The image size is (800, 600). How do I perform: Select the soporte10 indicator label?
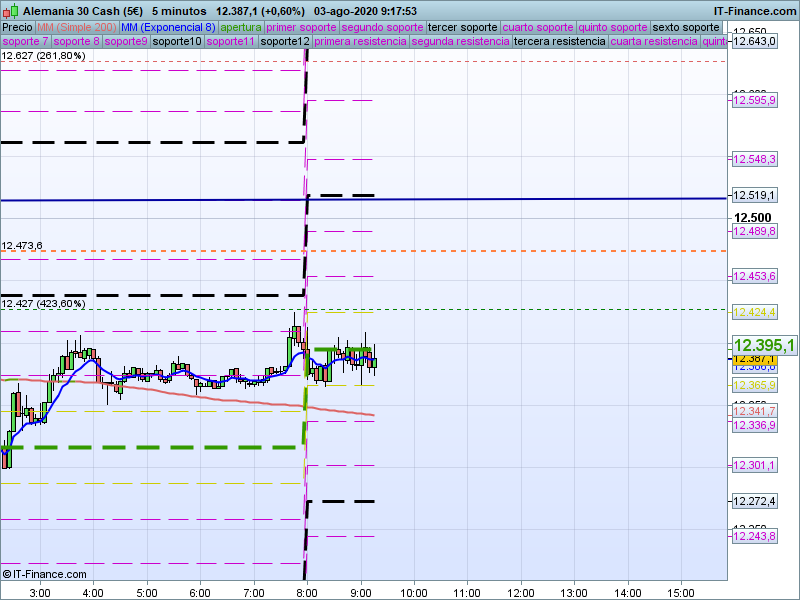pyautogui.click(x=179, y=42)
